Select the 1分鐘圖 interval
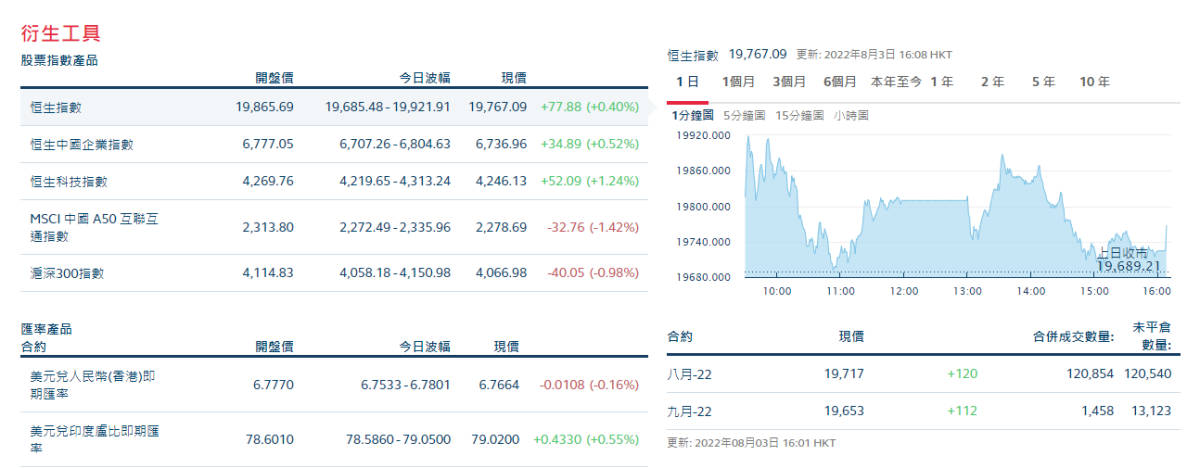 pyautogui.click(x=694, y=116)
